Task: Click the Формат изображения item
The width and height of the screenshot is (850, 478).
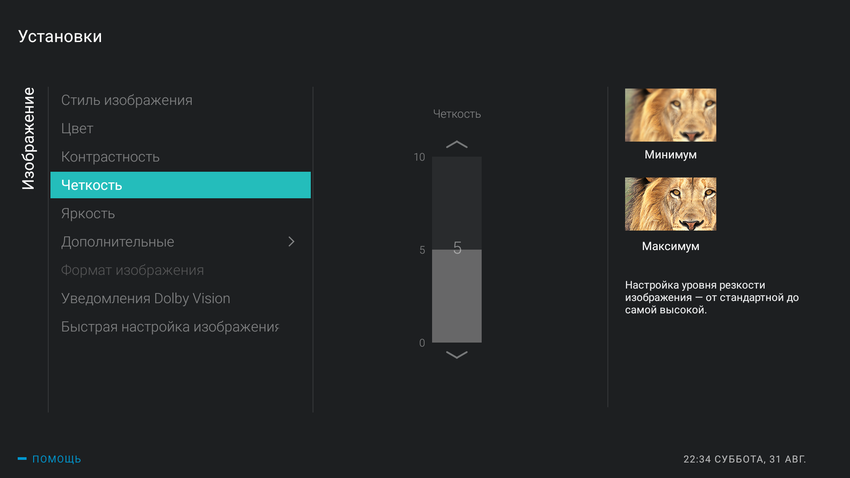Action: point(132,270)
